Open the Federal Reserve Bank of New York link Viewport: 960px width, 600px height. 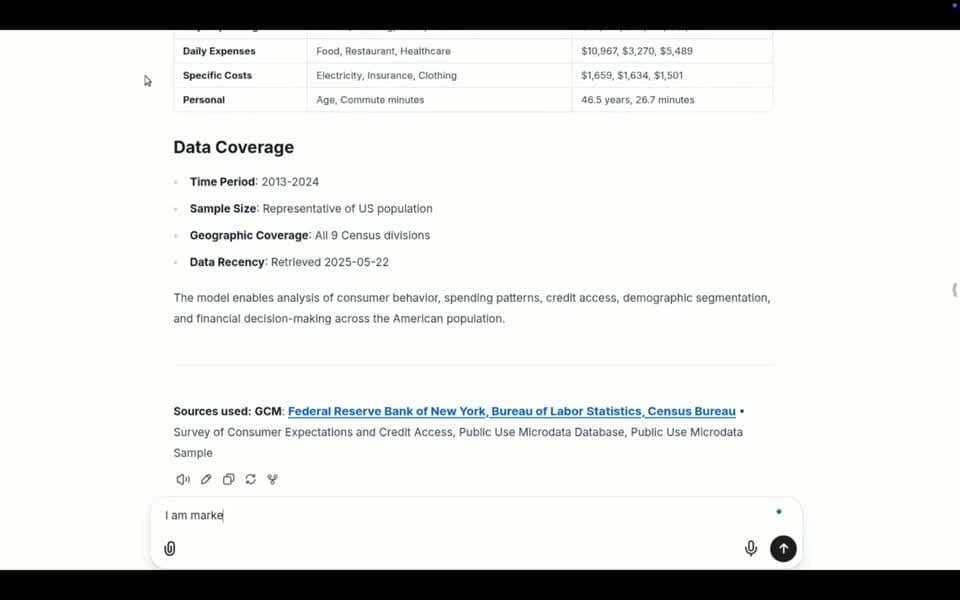(387, 411)
